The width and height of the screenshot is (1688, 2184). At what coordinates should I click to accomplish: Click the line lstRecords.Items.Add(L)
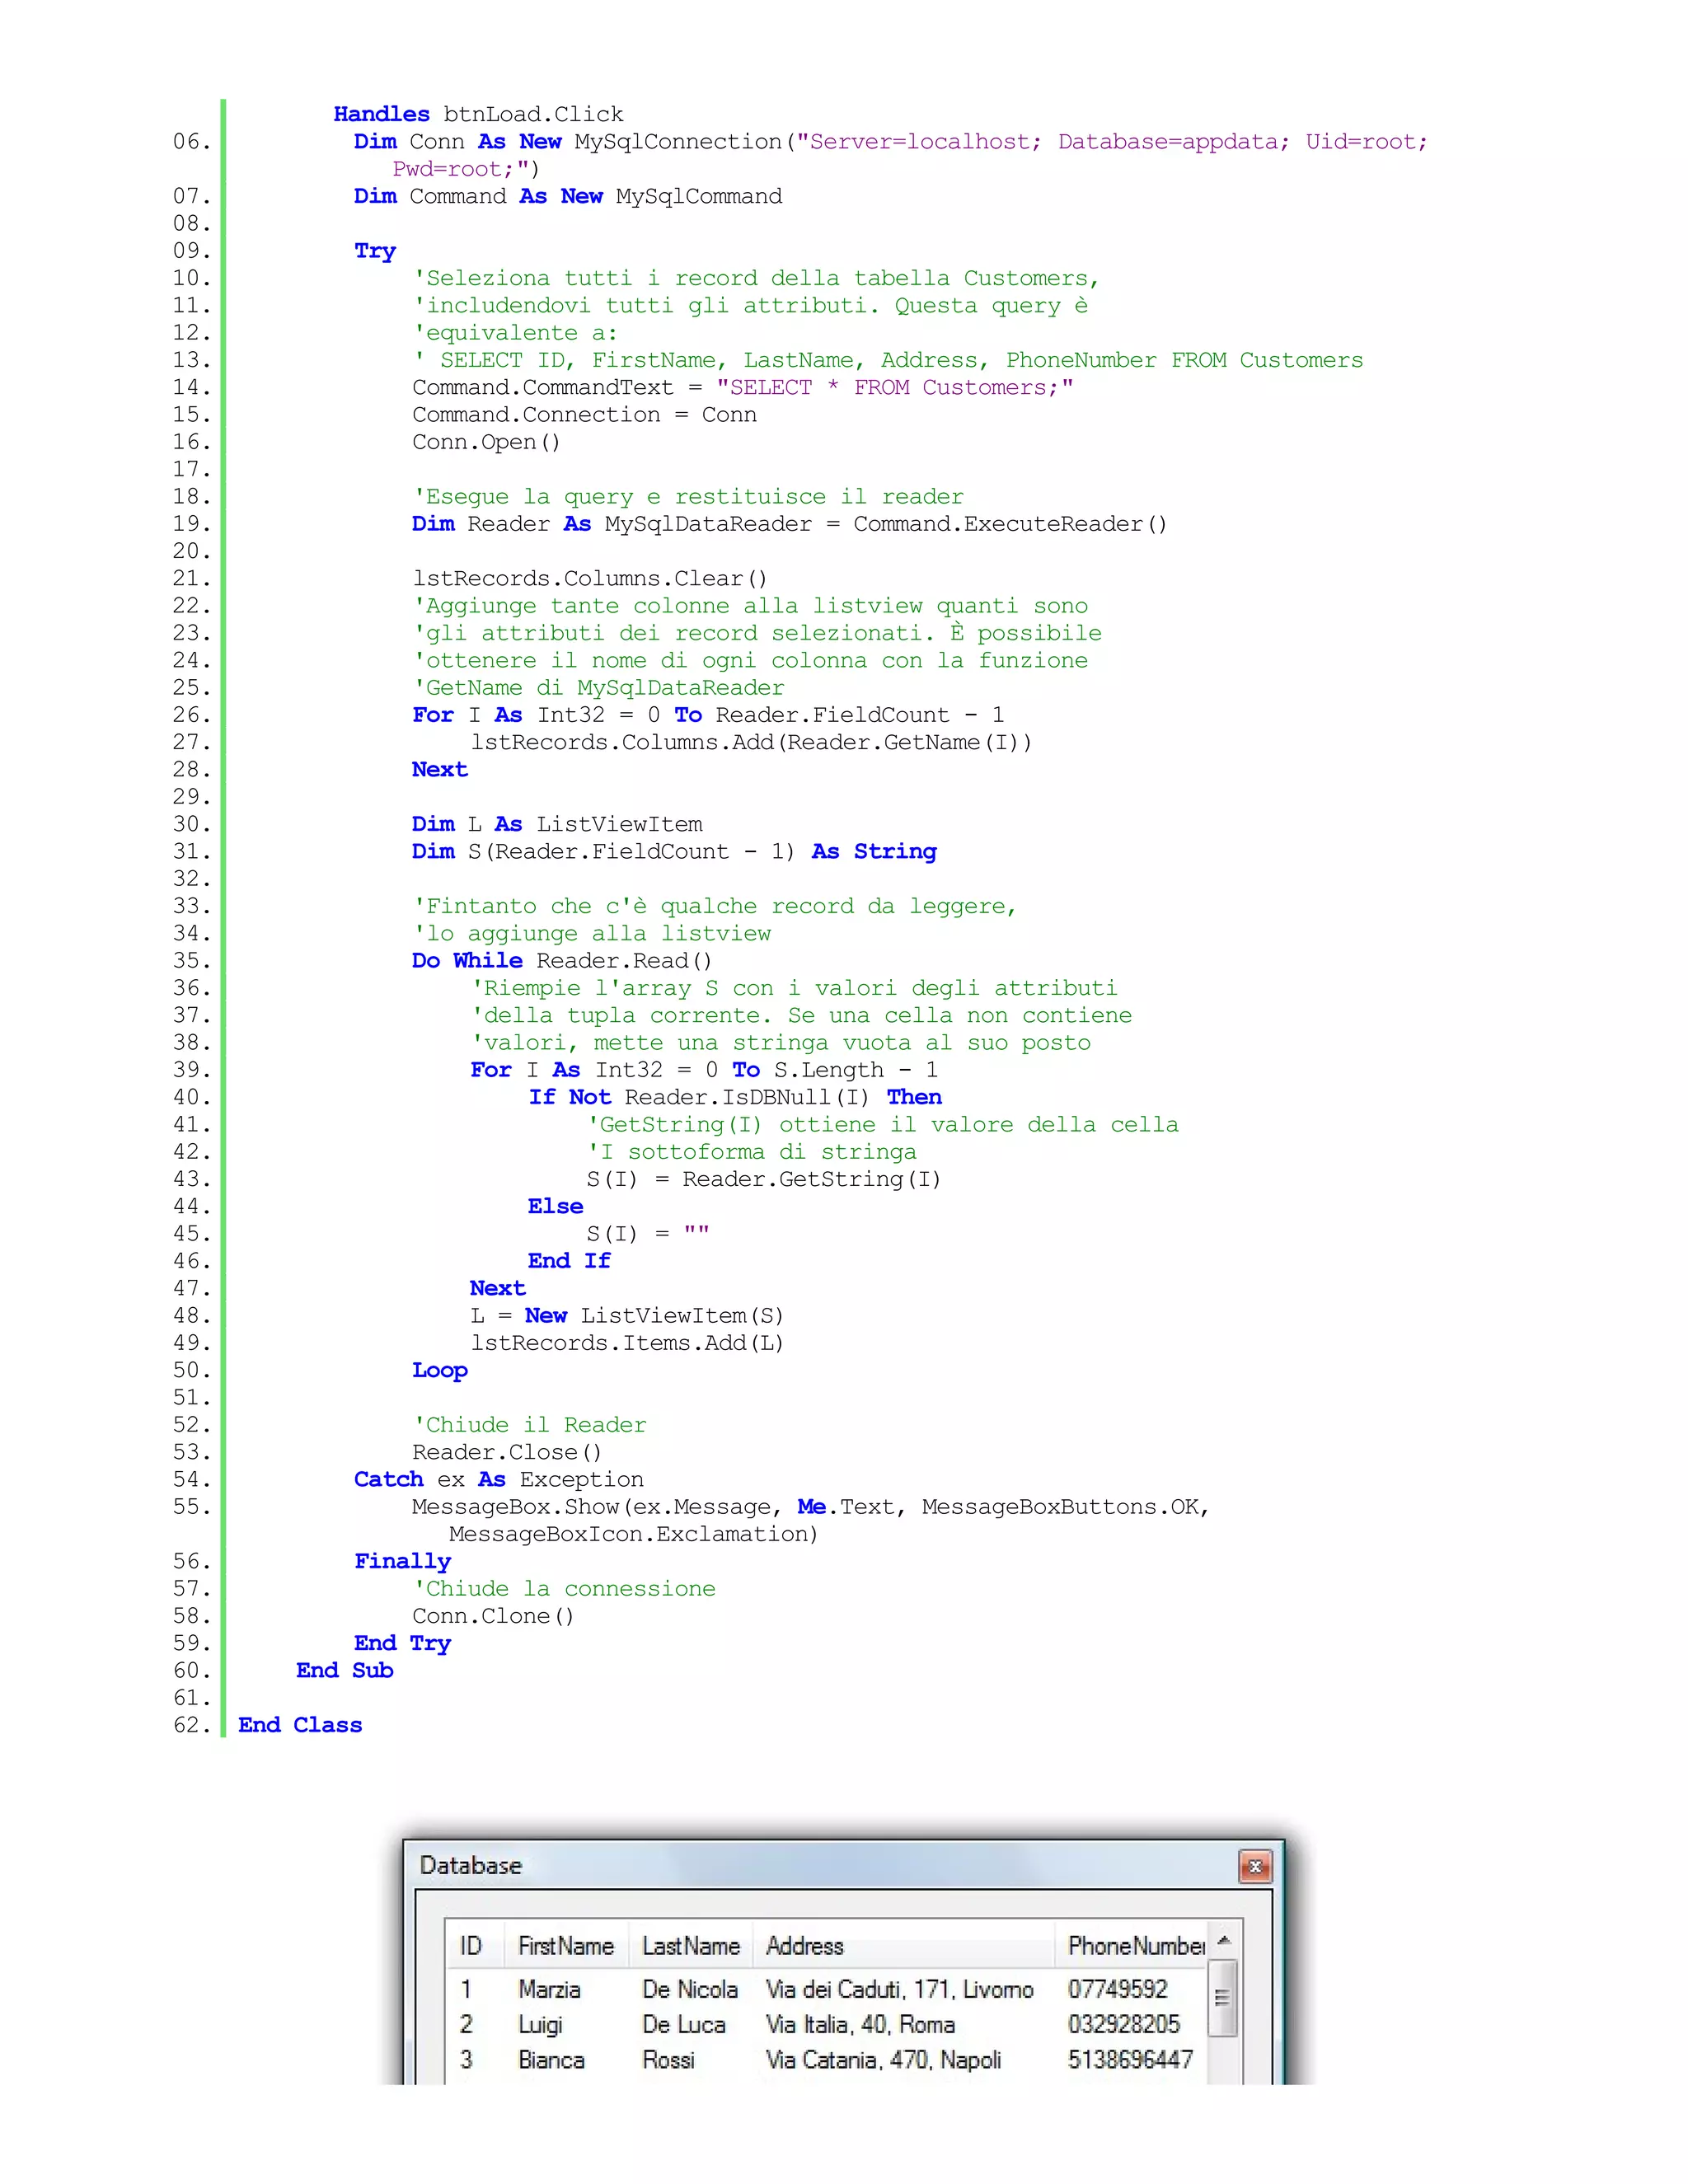pos(627,1343)
